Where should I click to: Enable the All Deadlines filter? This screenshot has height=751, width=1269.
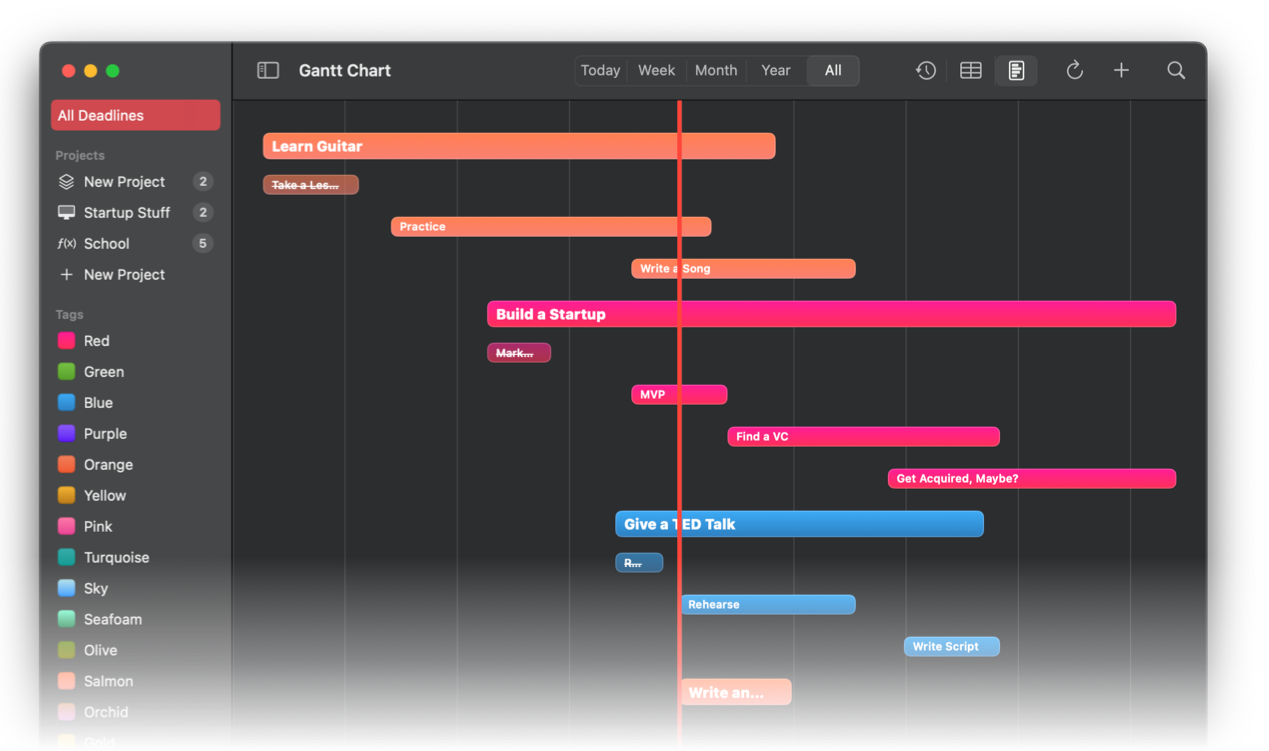[x=135, y=115]
